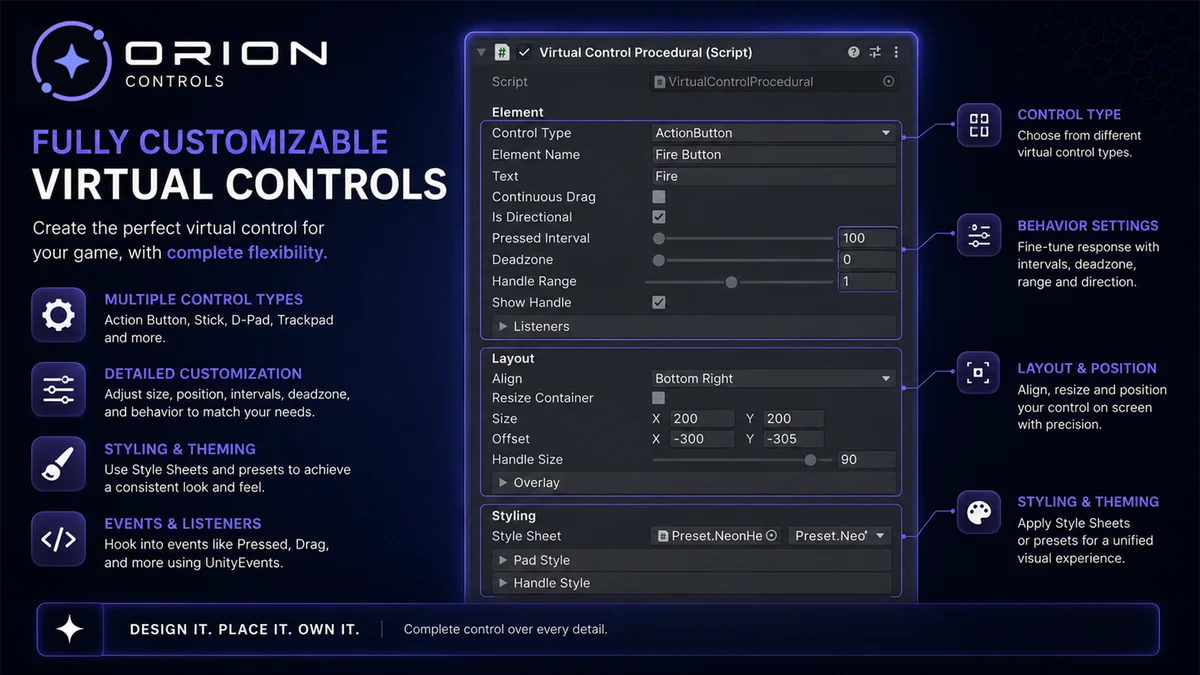Viewport: 1200px width, 675px height.
Task: Click the EVENTS & LISTENERS heading
Action: 183,523
